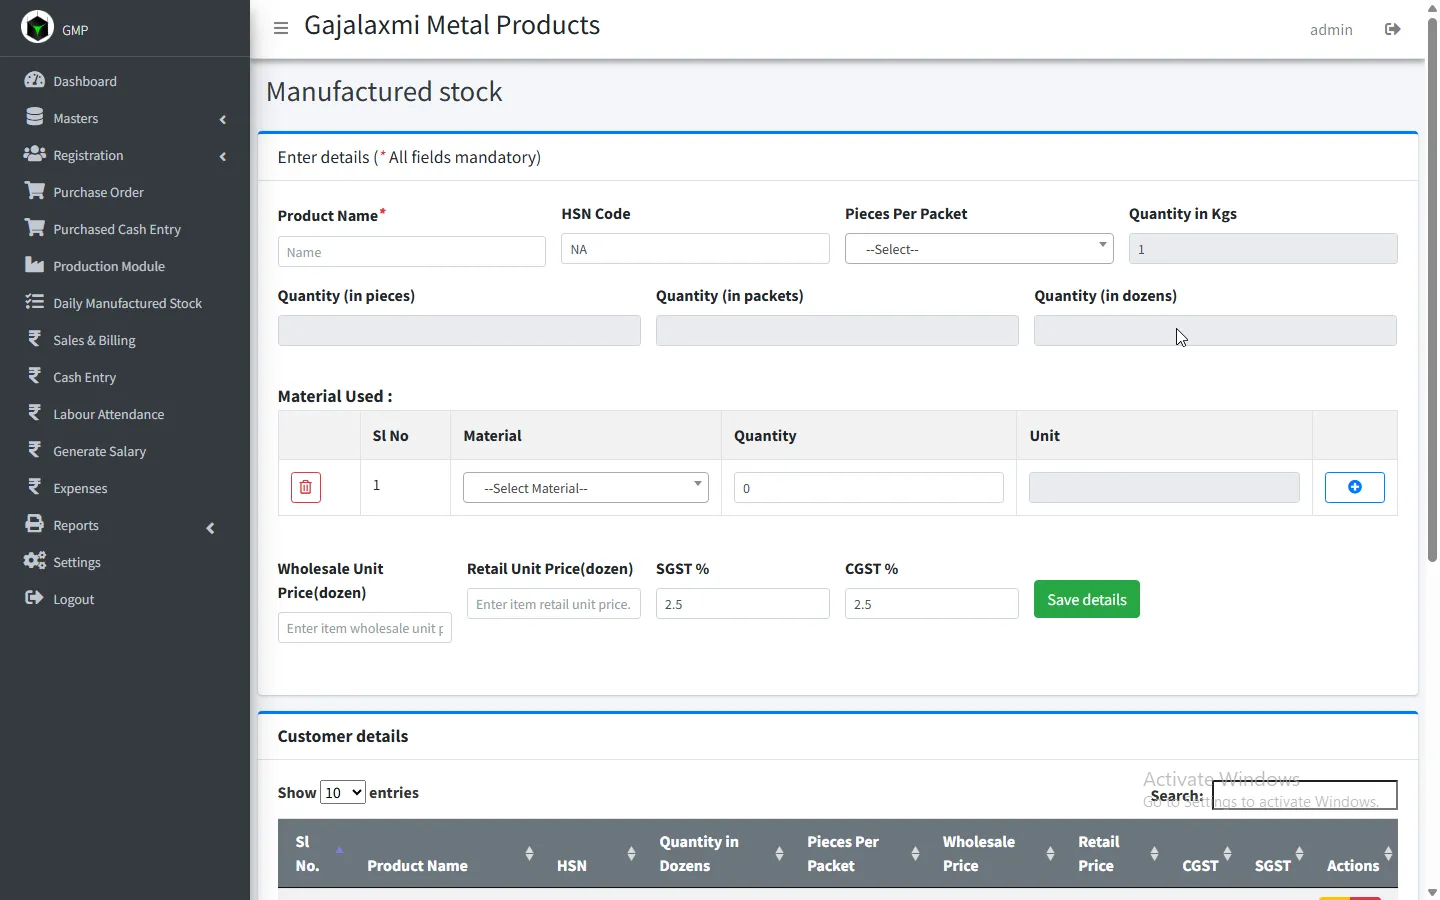Click the Settings gears icon
Image resolution: width=1440 pixels, height=900 pixels.
pyautogui.click(x=35, y=561)
